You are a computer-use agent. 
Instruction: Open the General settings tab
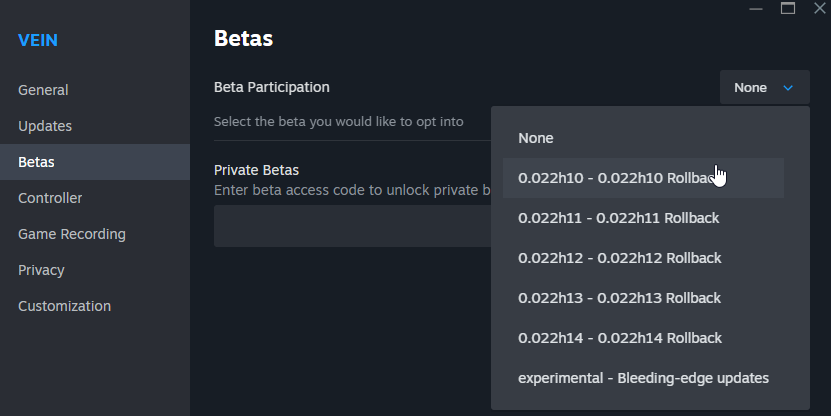[x=43, y=90]
